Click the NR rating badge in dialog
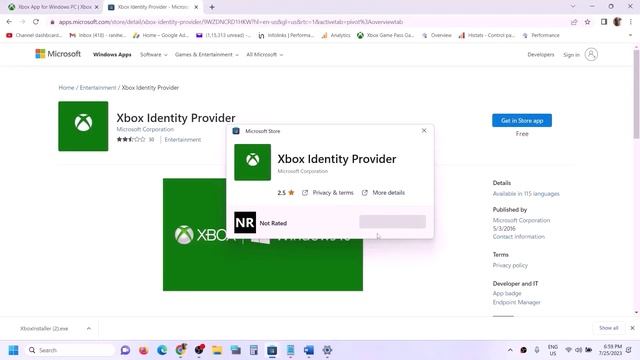The height and width of the screenshot is (360, 640). pos(245,222)
